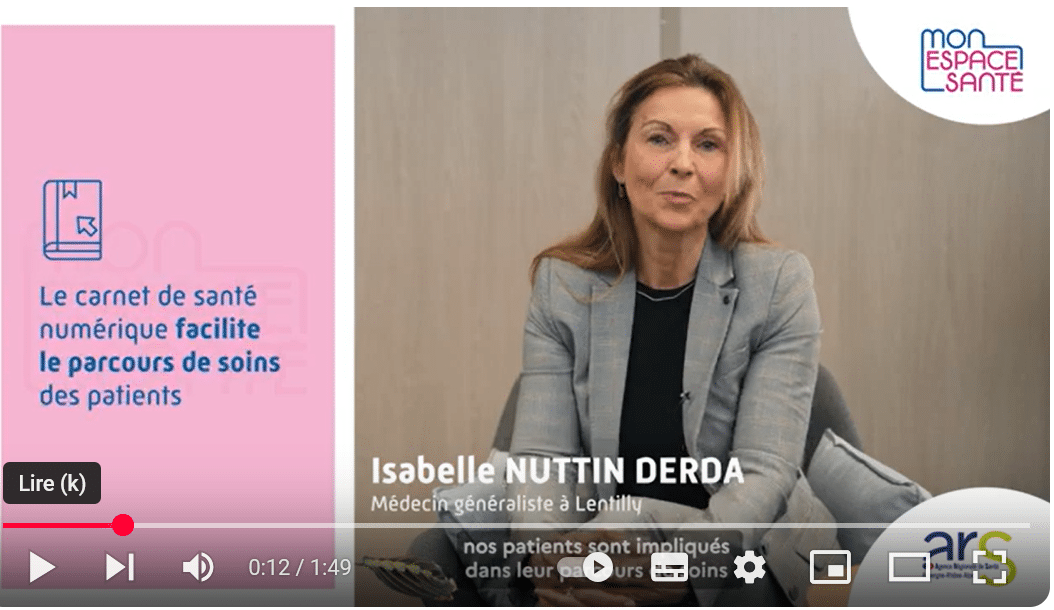Click the Mon Espace Santé logo
The image size is (1054, 610).
point(971,61)
